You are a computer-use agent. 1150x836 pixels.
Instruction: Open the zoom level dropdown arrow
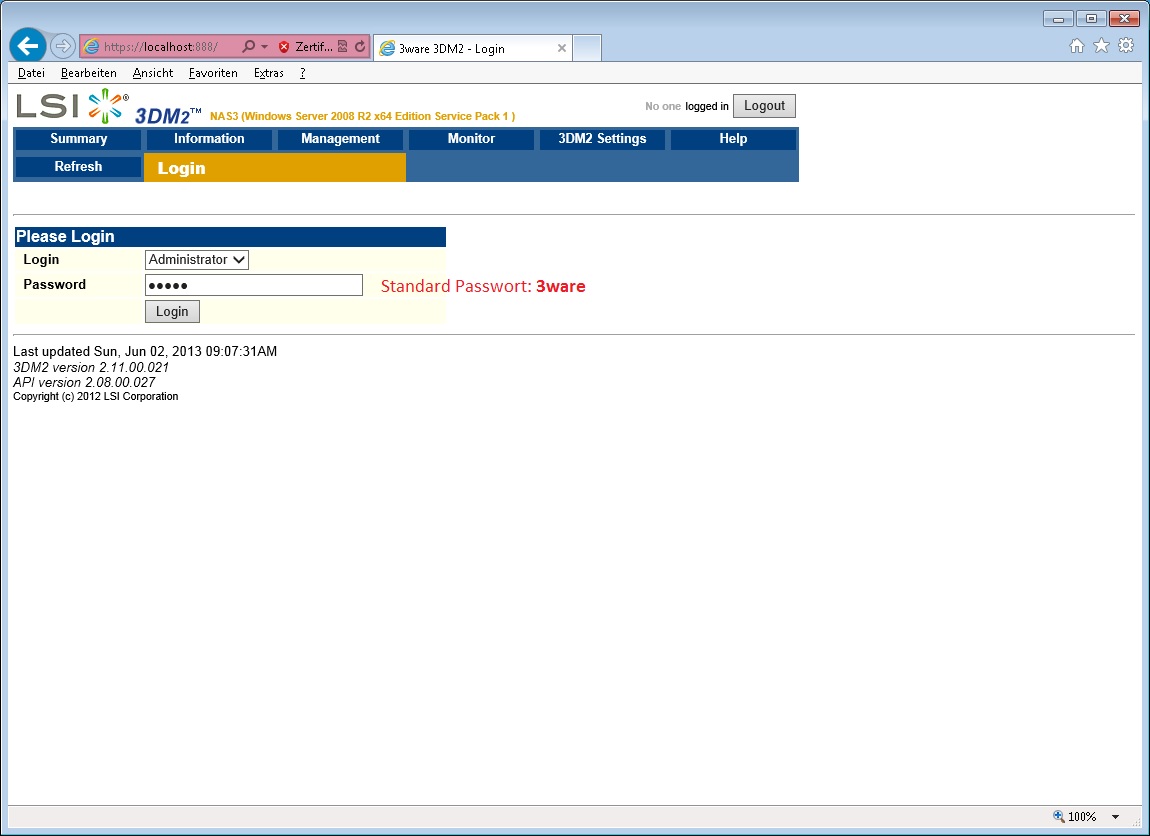pos(1116,817)
